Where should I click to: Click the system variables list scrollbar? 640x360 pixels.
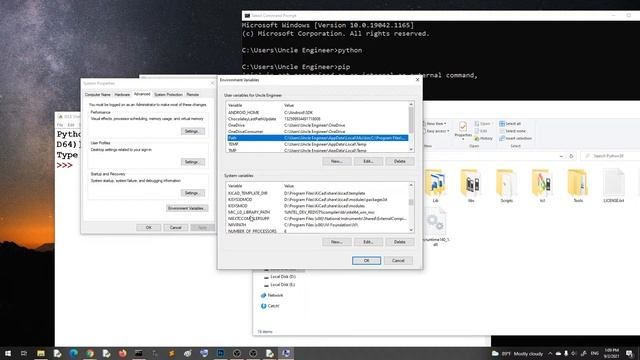click(x=411, y=202)
